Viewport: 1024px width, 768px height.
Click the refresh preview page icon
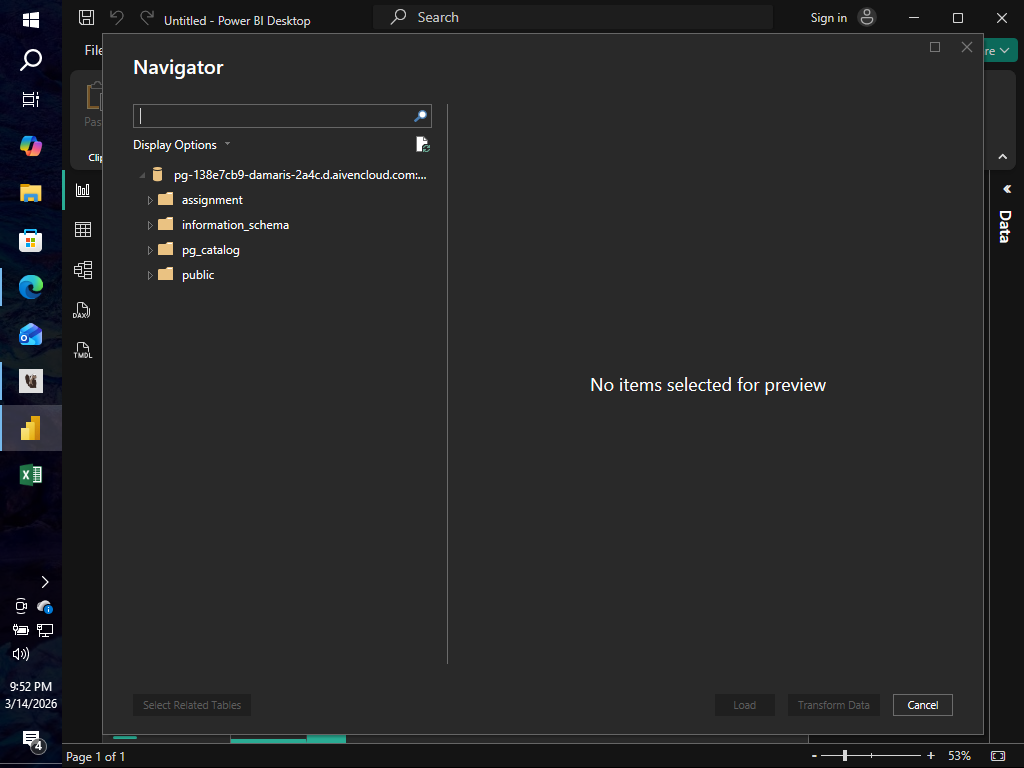click(423, 144)
